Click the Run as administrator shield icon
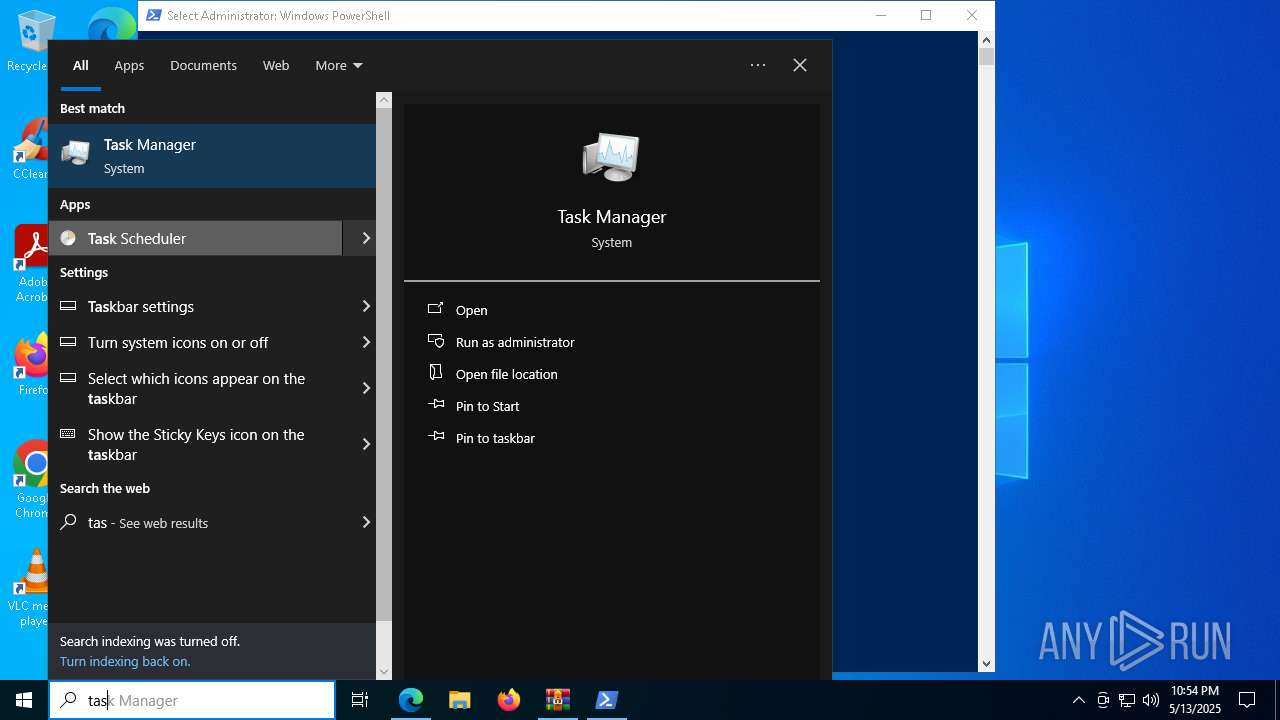1280x720 pixels. coord(436,341)
